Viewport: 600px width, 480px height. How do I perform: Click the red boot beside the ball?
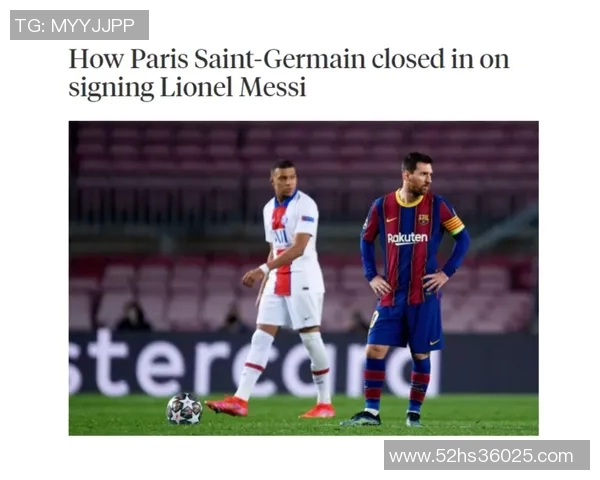click(227, 406)
